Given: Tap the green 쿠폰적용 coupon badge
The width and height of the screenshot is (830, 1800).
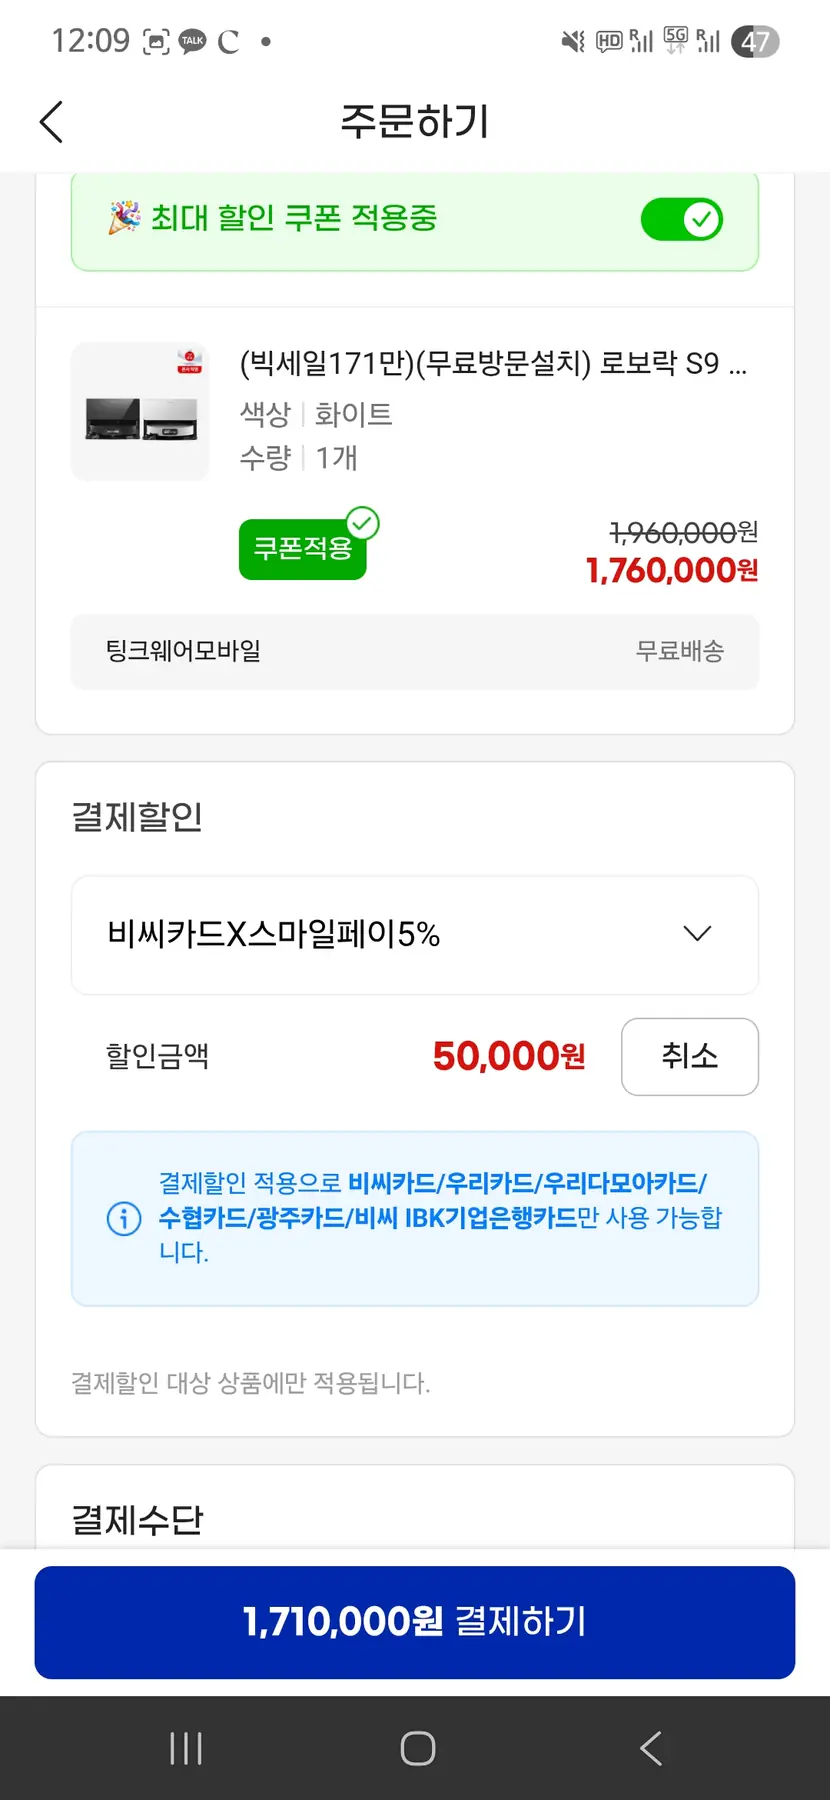Looking at the screenshot, I should click(x=302, y=549).
